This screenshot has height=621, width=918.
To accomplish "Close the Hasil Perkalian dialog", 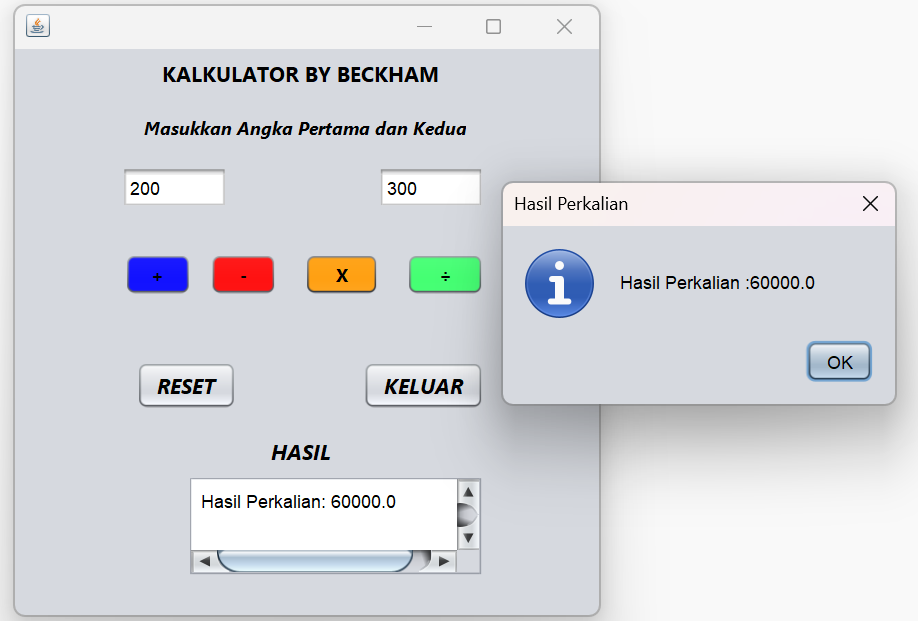I will [870, 204].
